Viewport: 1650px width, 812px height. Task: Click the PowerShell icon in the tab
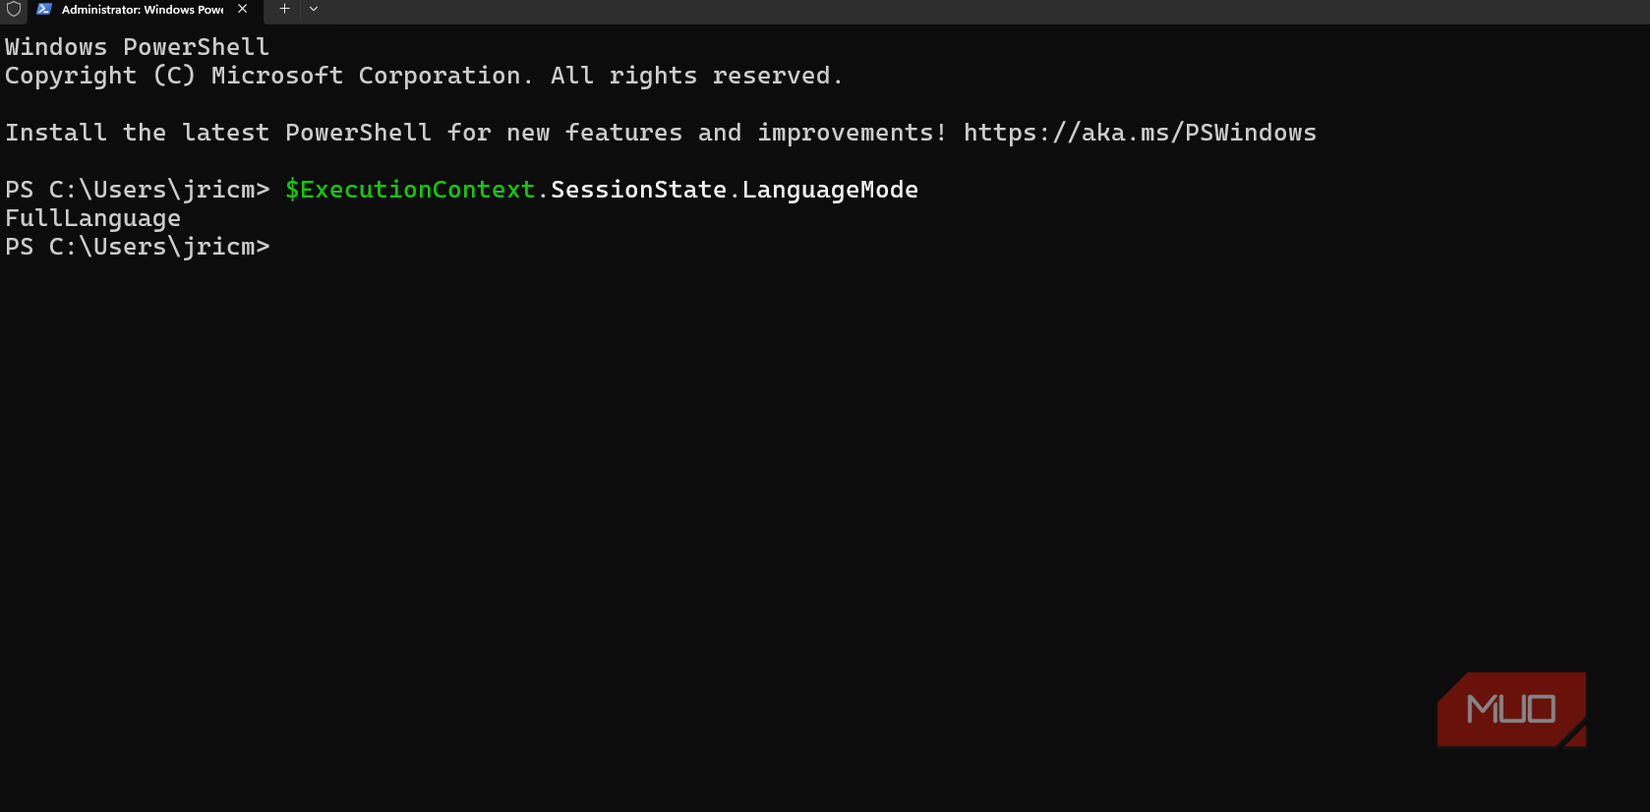tap(44, 9)
